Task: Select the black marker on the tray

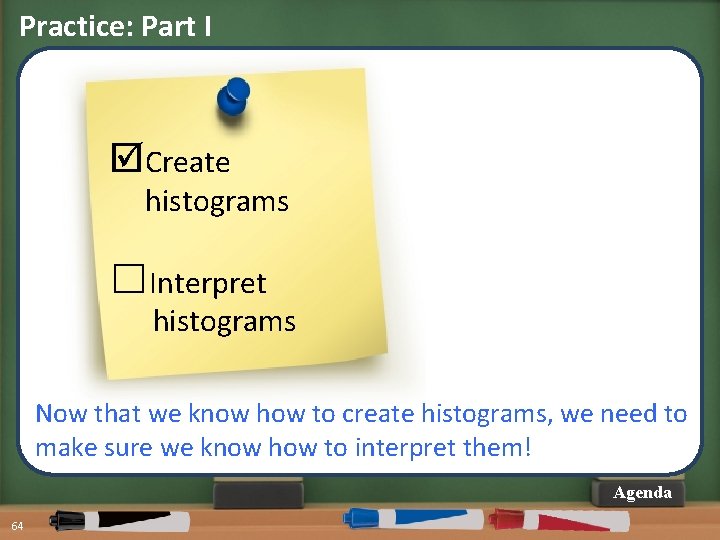Action: coord(119,521)
